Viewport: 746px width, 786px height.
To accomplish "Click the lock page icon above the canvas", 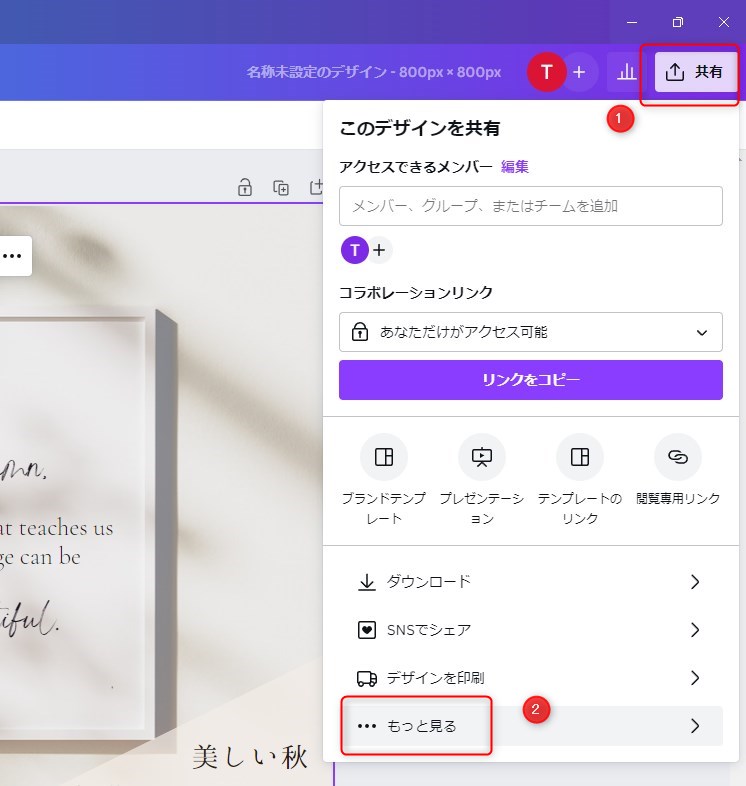I will pyautogui.click(x=244, y=187).
